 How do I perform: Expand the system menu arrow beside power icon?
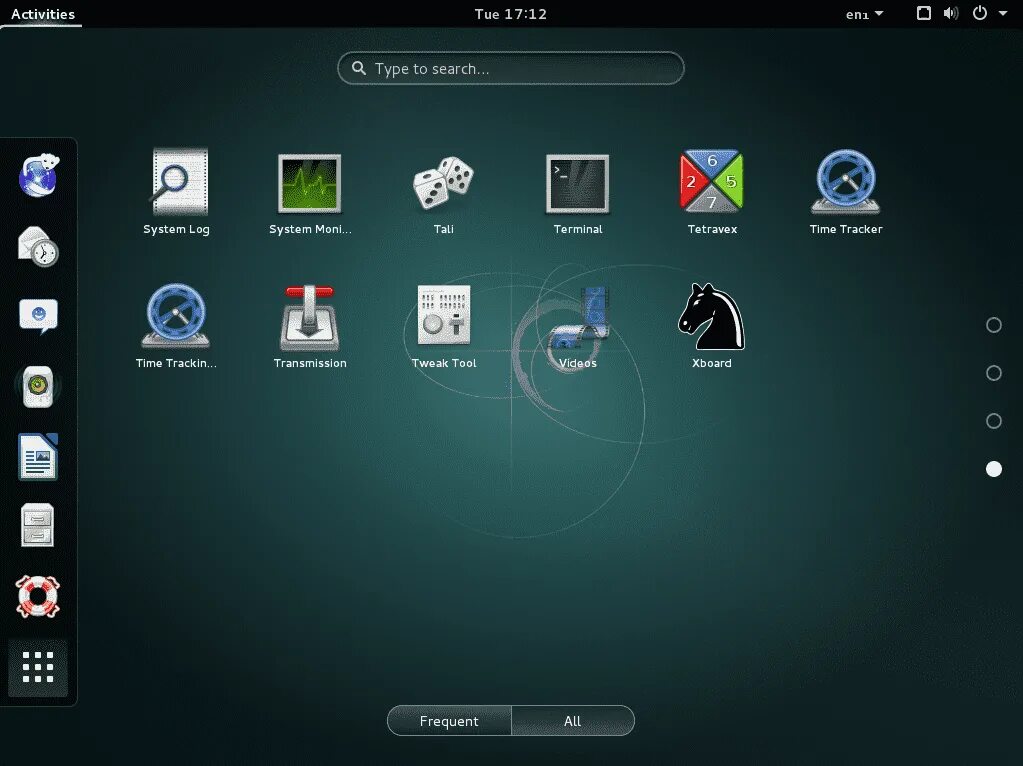1003,13
